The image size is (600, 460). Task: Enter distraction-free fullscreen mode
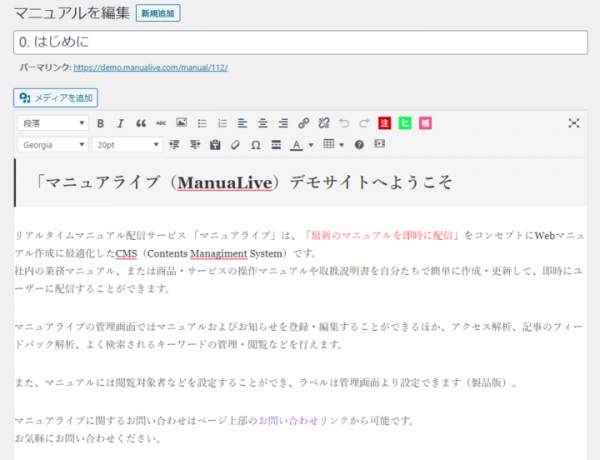pos(574,123)
